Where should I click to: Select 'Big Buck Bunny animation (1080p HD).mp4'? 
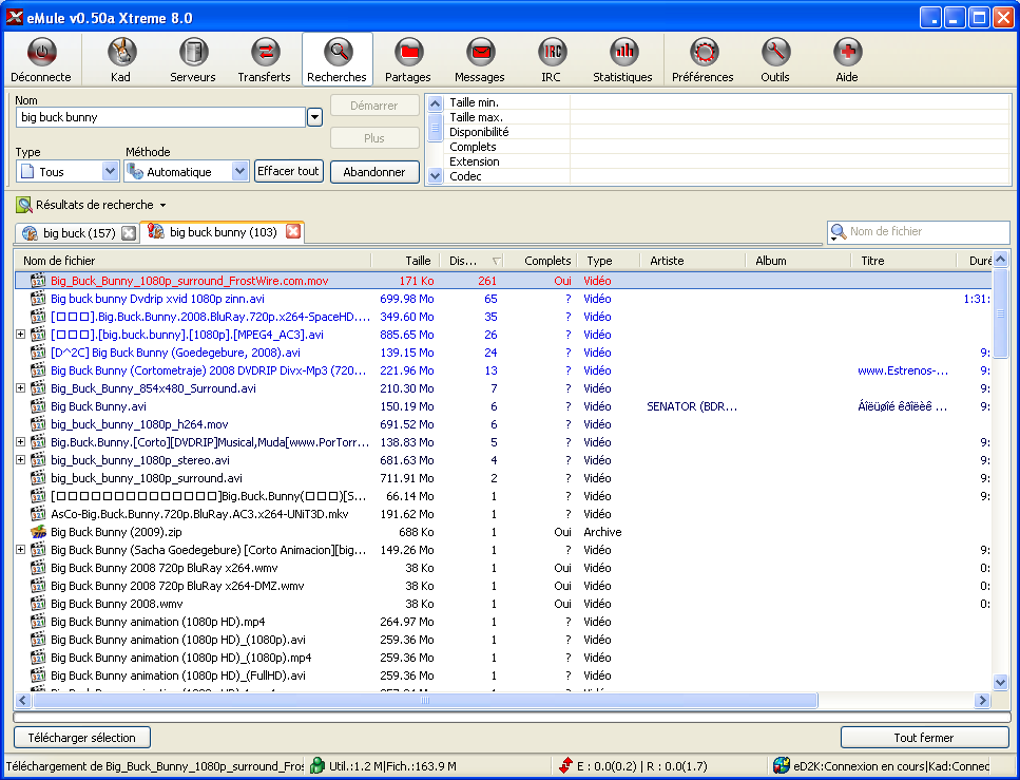[x=502, y=622]
